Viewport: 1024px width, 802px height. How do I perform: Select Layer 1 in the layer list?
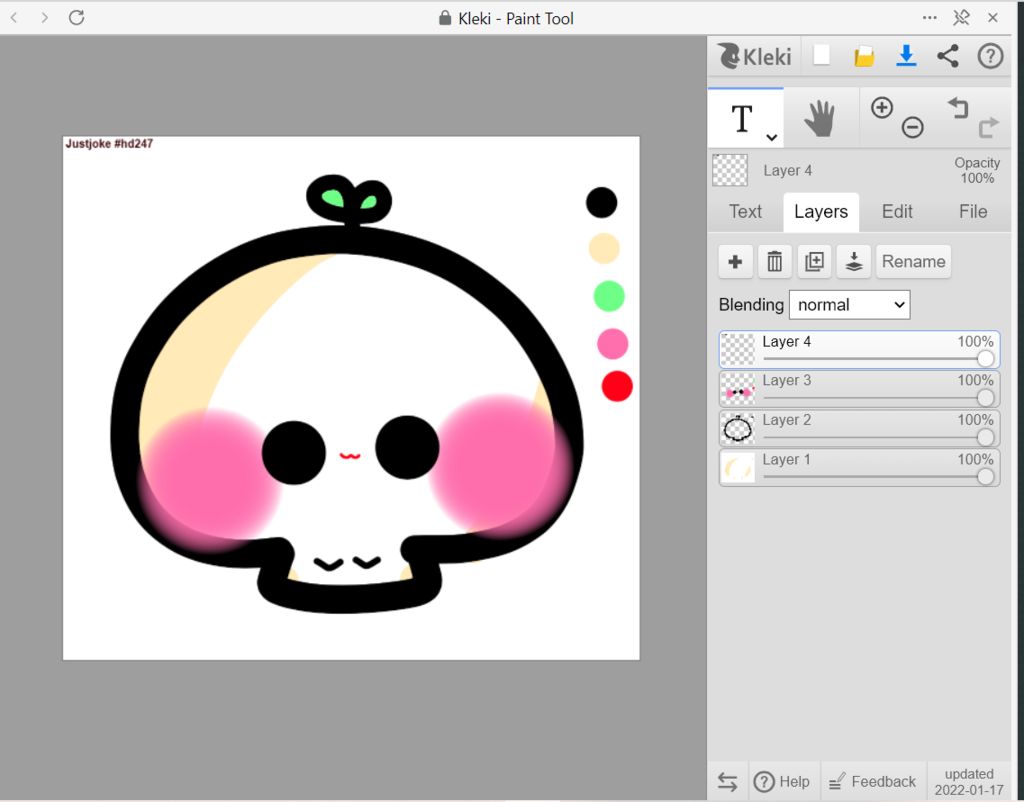pyautogui.click(x=859, y=468)
